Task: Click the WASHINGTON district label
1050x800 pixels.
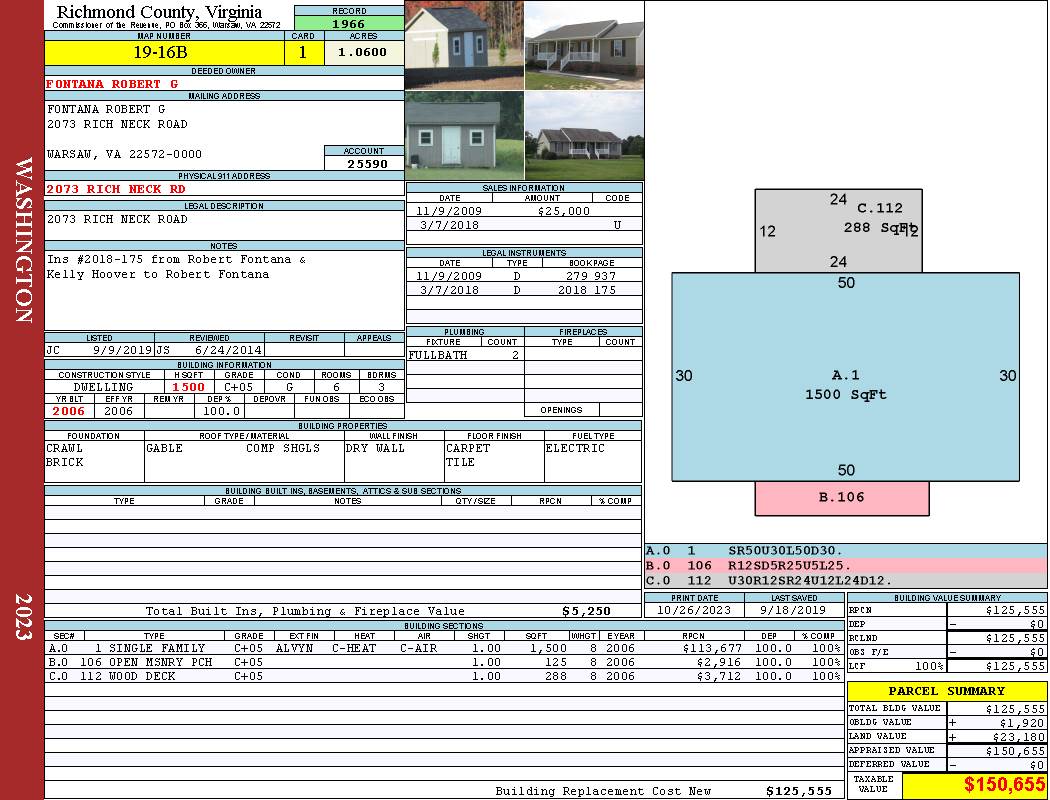Action: tap(23, 240)
